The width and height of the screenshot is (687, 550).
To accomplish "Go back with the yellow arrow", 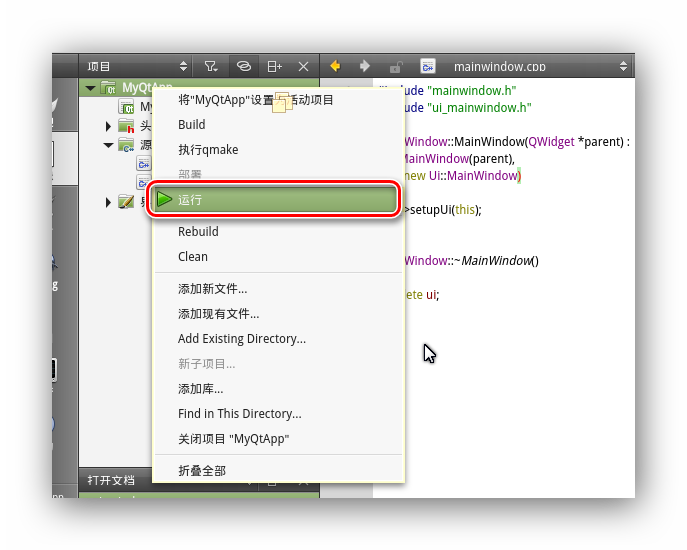I will click(x=335, y=66).
